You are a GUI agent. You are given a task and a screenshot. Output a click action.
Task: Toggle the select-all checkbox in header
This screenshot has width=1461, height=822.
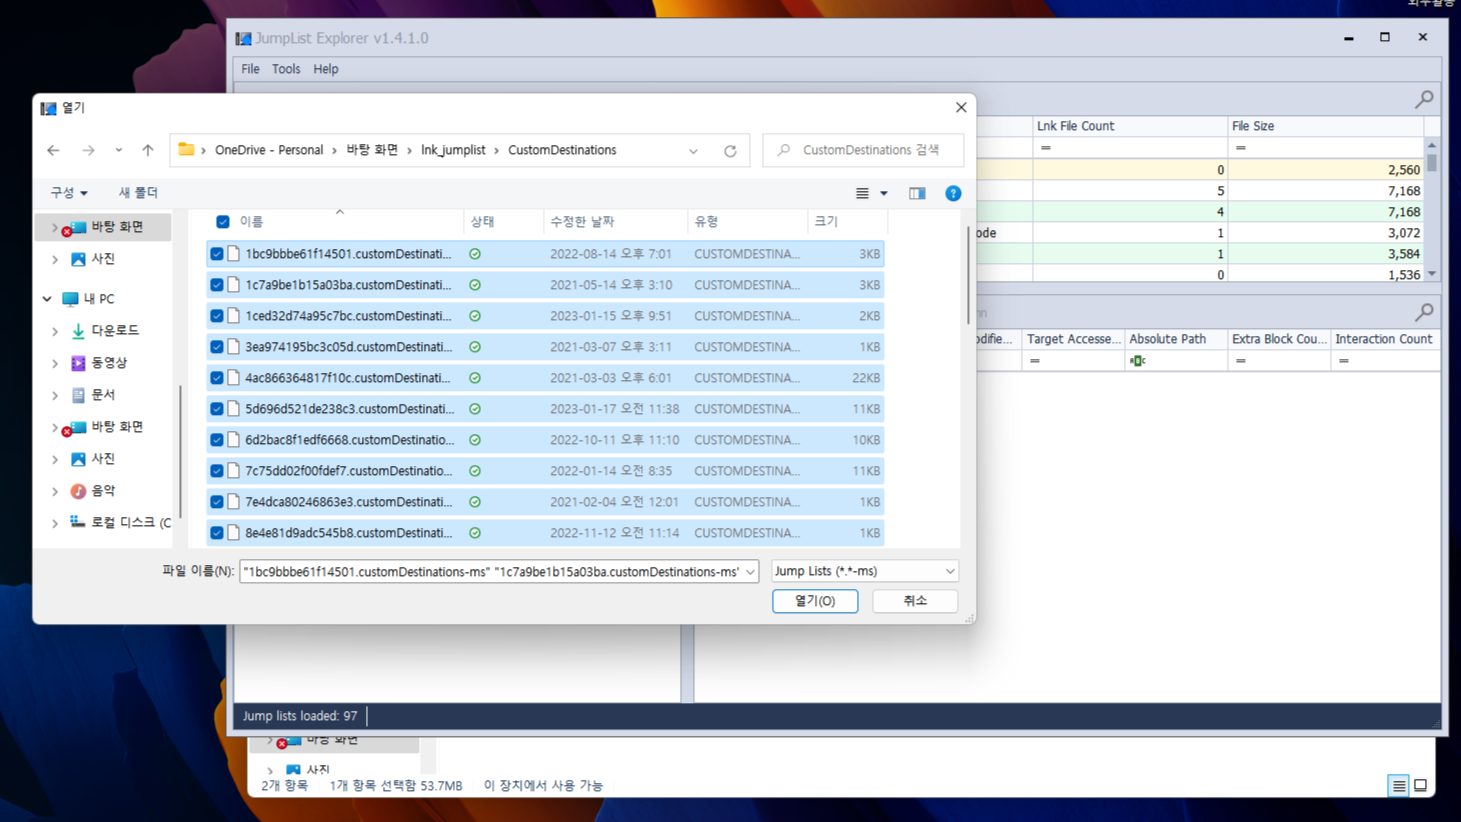point(223,222)
